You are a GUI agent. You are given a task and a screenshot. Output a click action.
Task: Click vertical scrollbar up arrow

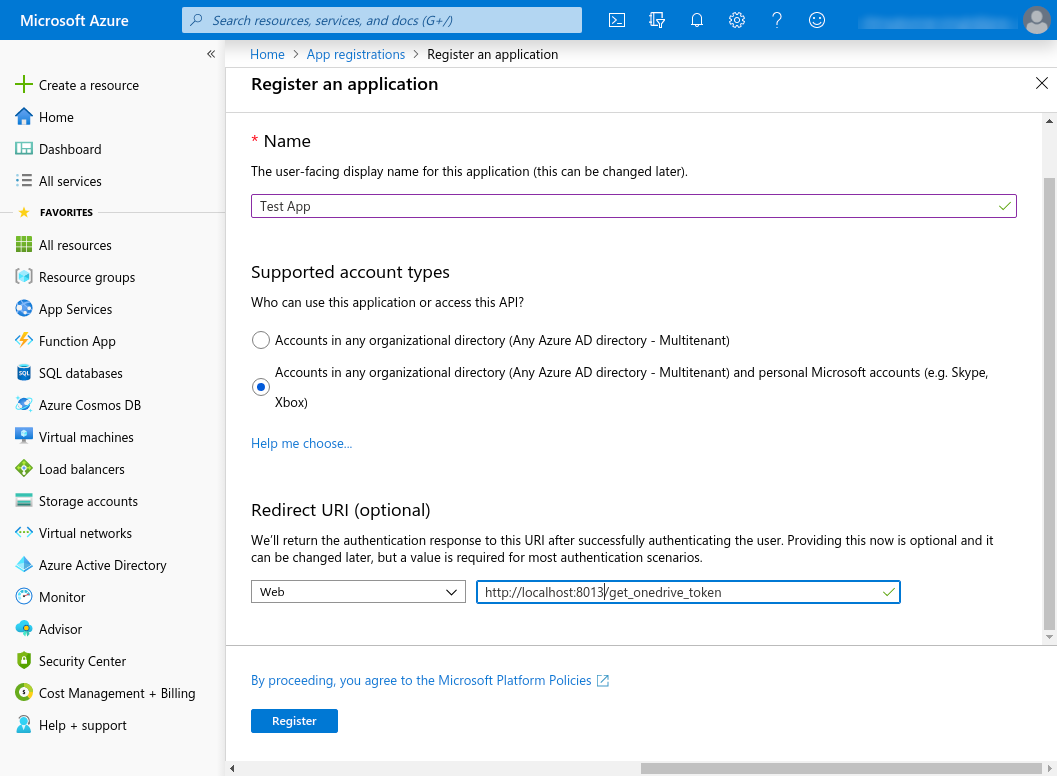pos(1049,121)
